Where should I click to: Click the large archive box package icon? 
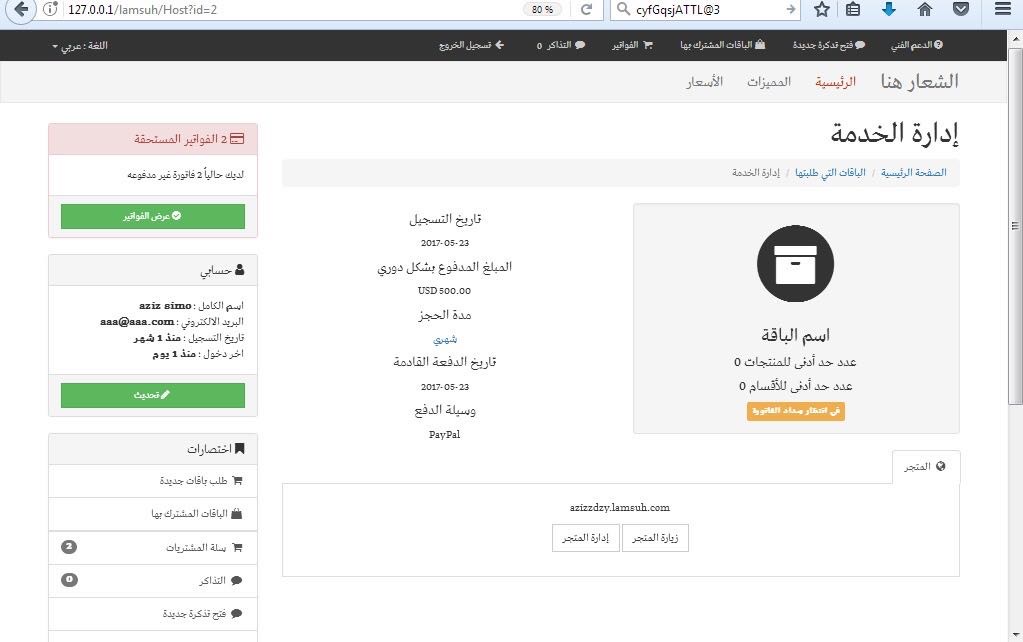tap(795, 264)
